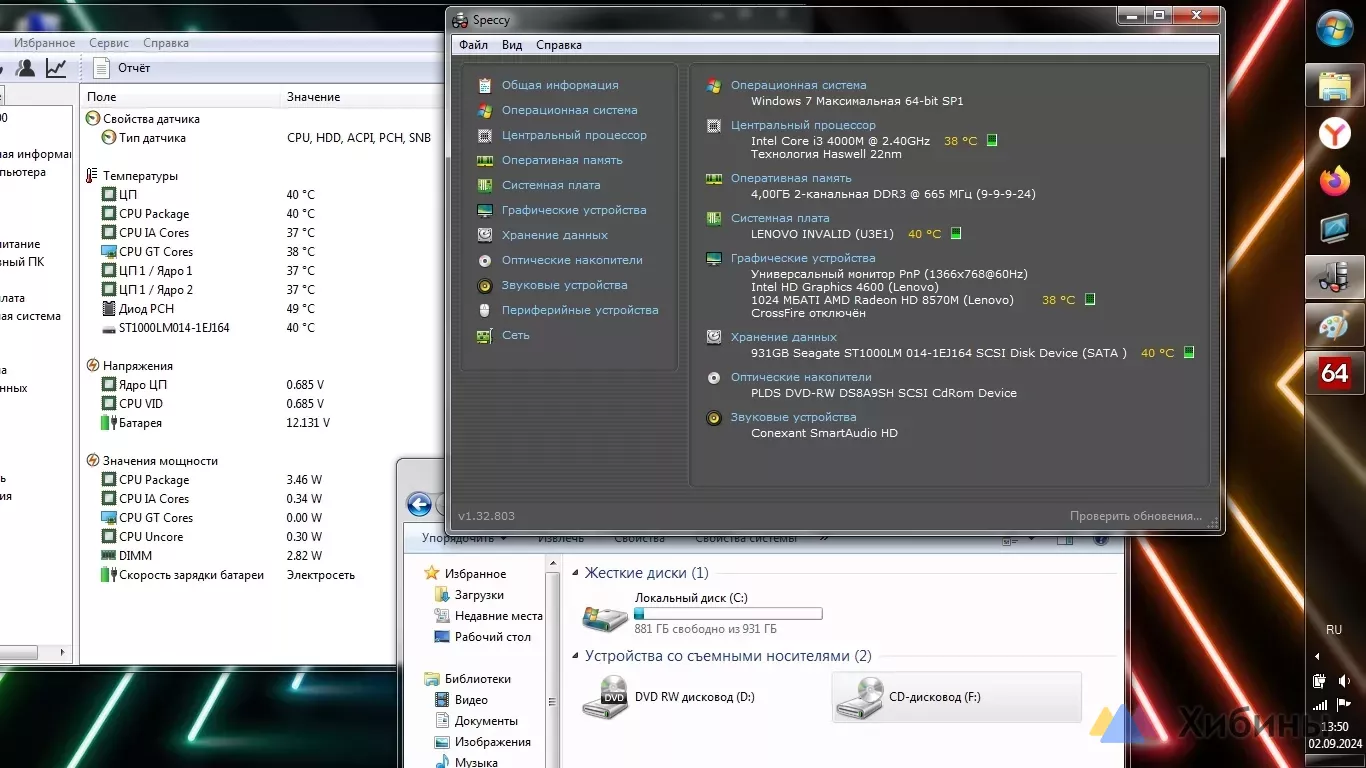Open the Справка menu in AIDA64
Screen dimensions: 1366x768
coord(166,43)
